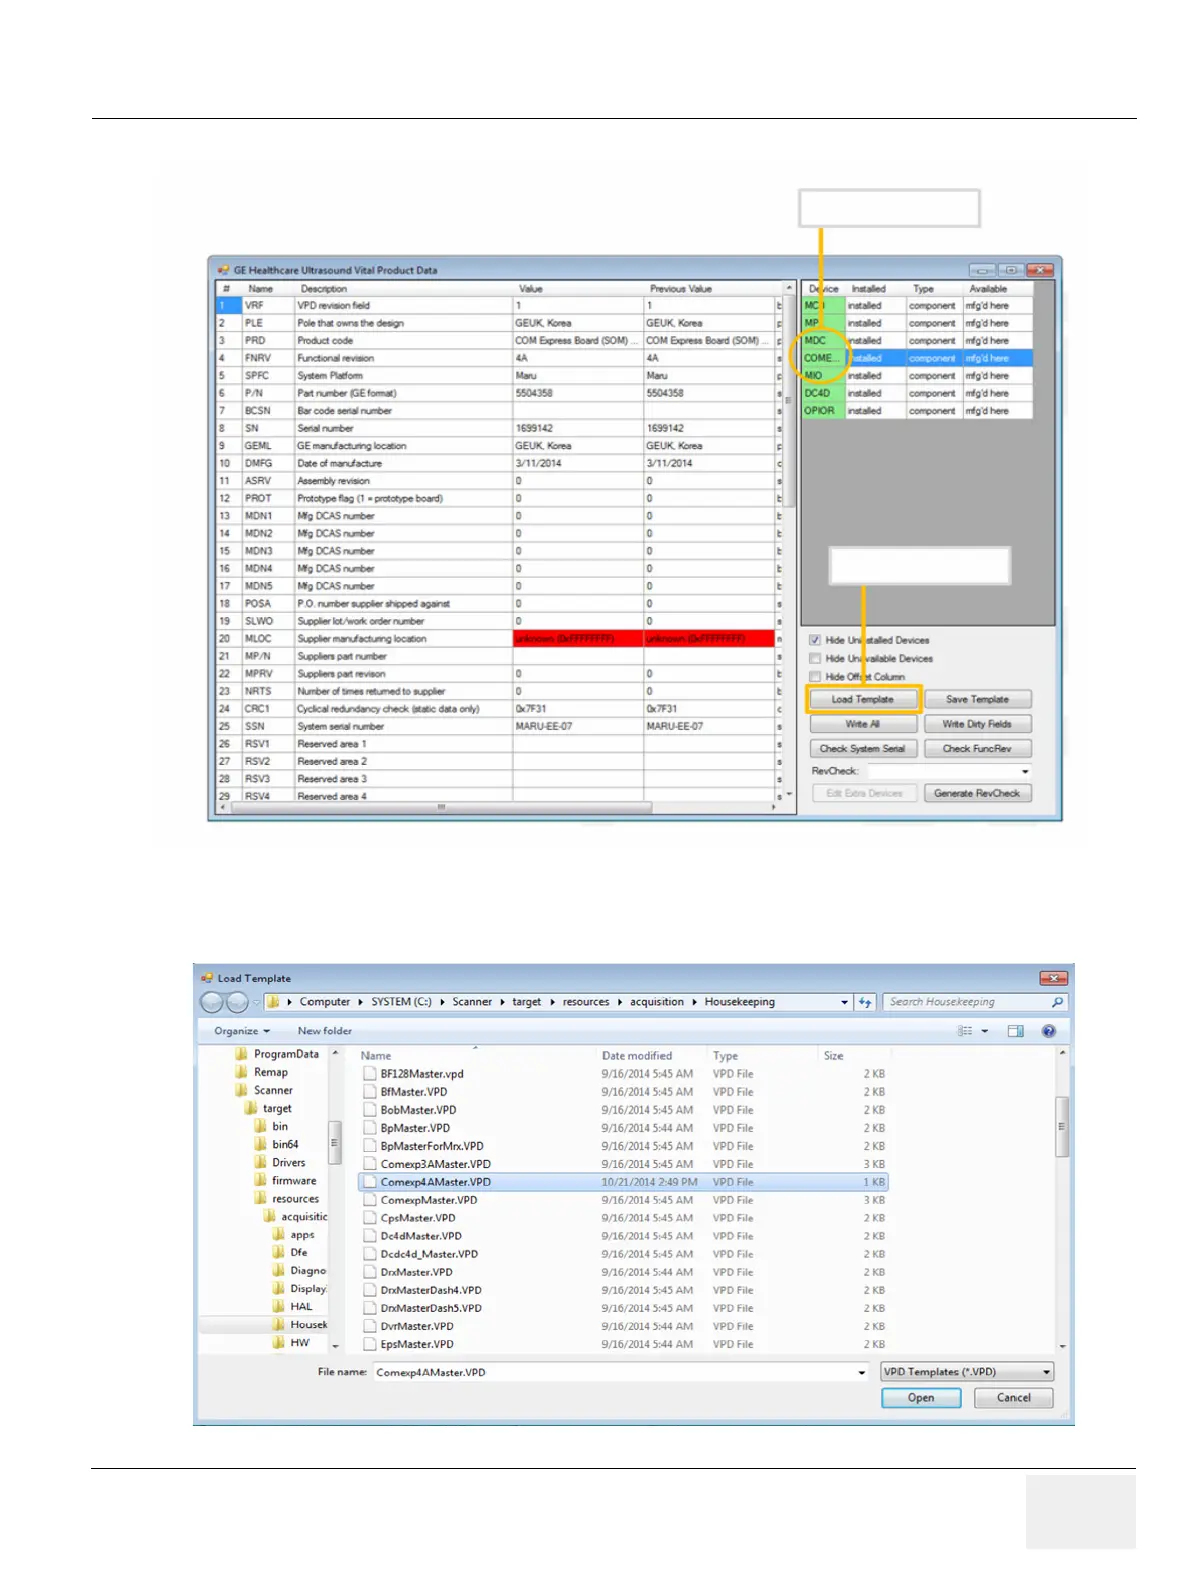
Task: Click acquisition in the address breadcrumb
Action: click(657, 1002)
